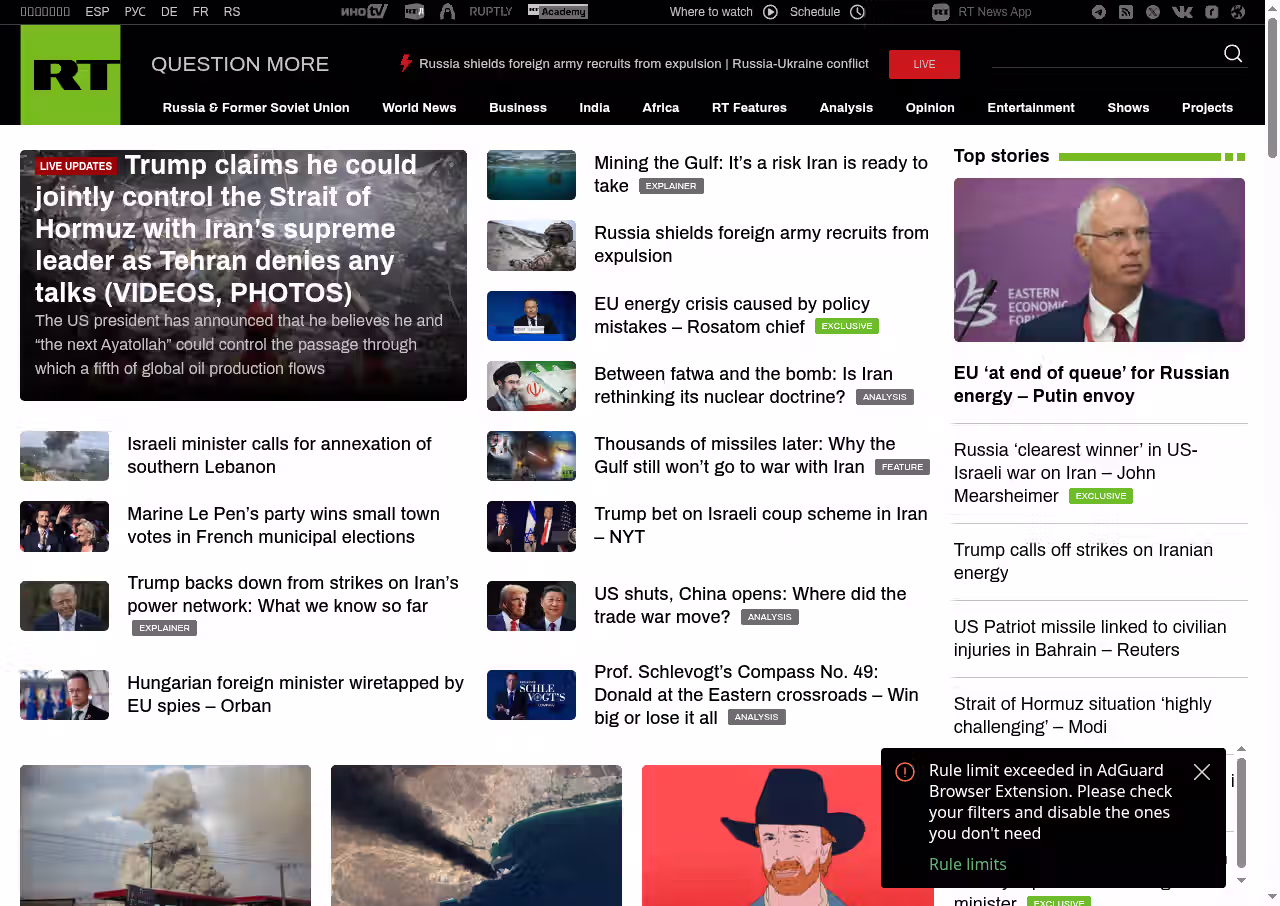The height and width of the screenshot is (906, 1280).
Task: Open the Putin envoy top story thumbnail
Action: coord(1099,260)
